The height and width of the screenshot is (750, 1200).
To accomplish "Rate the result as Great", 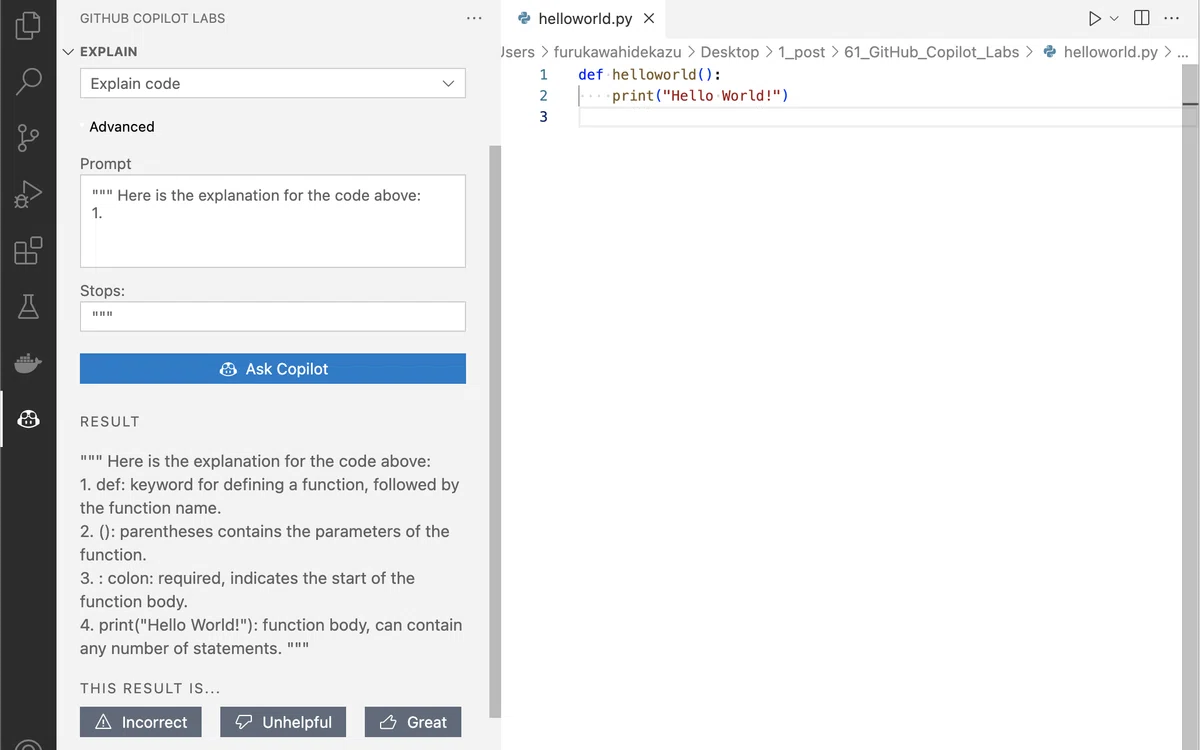I will tap(414, 722).
